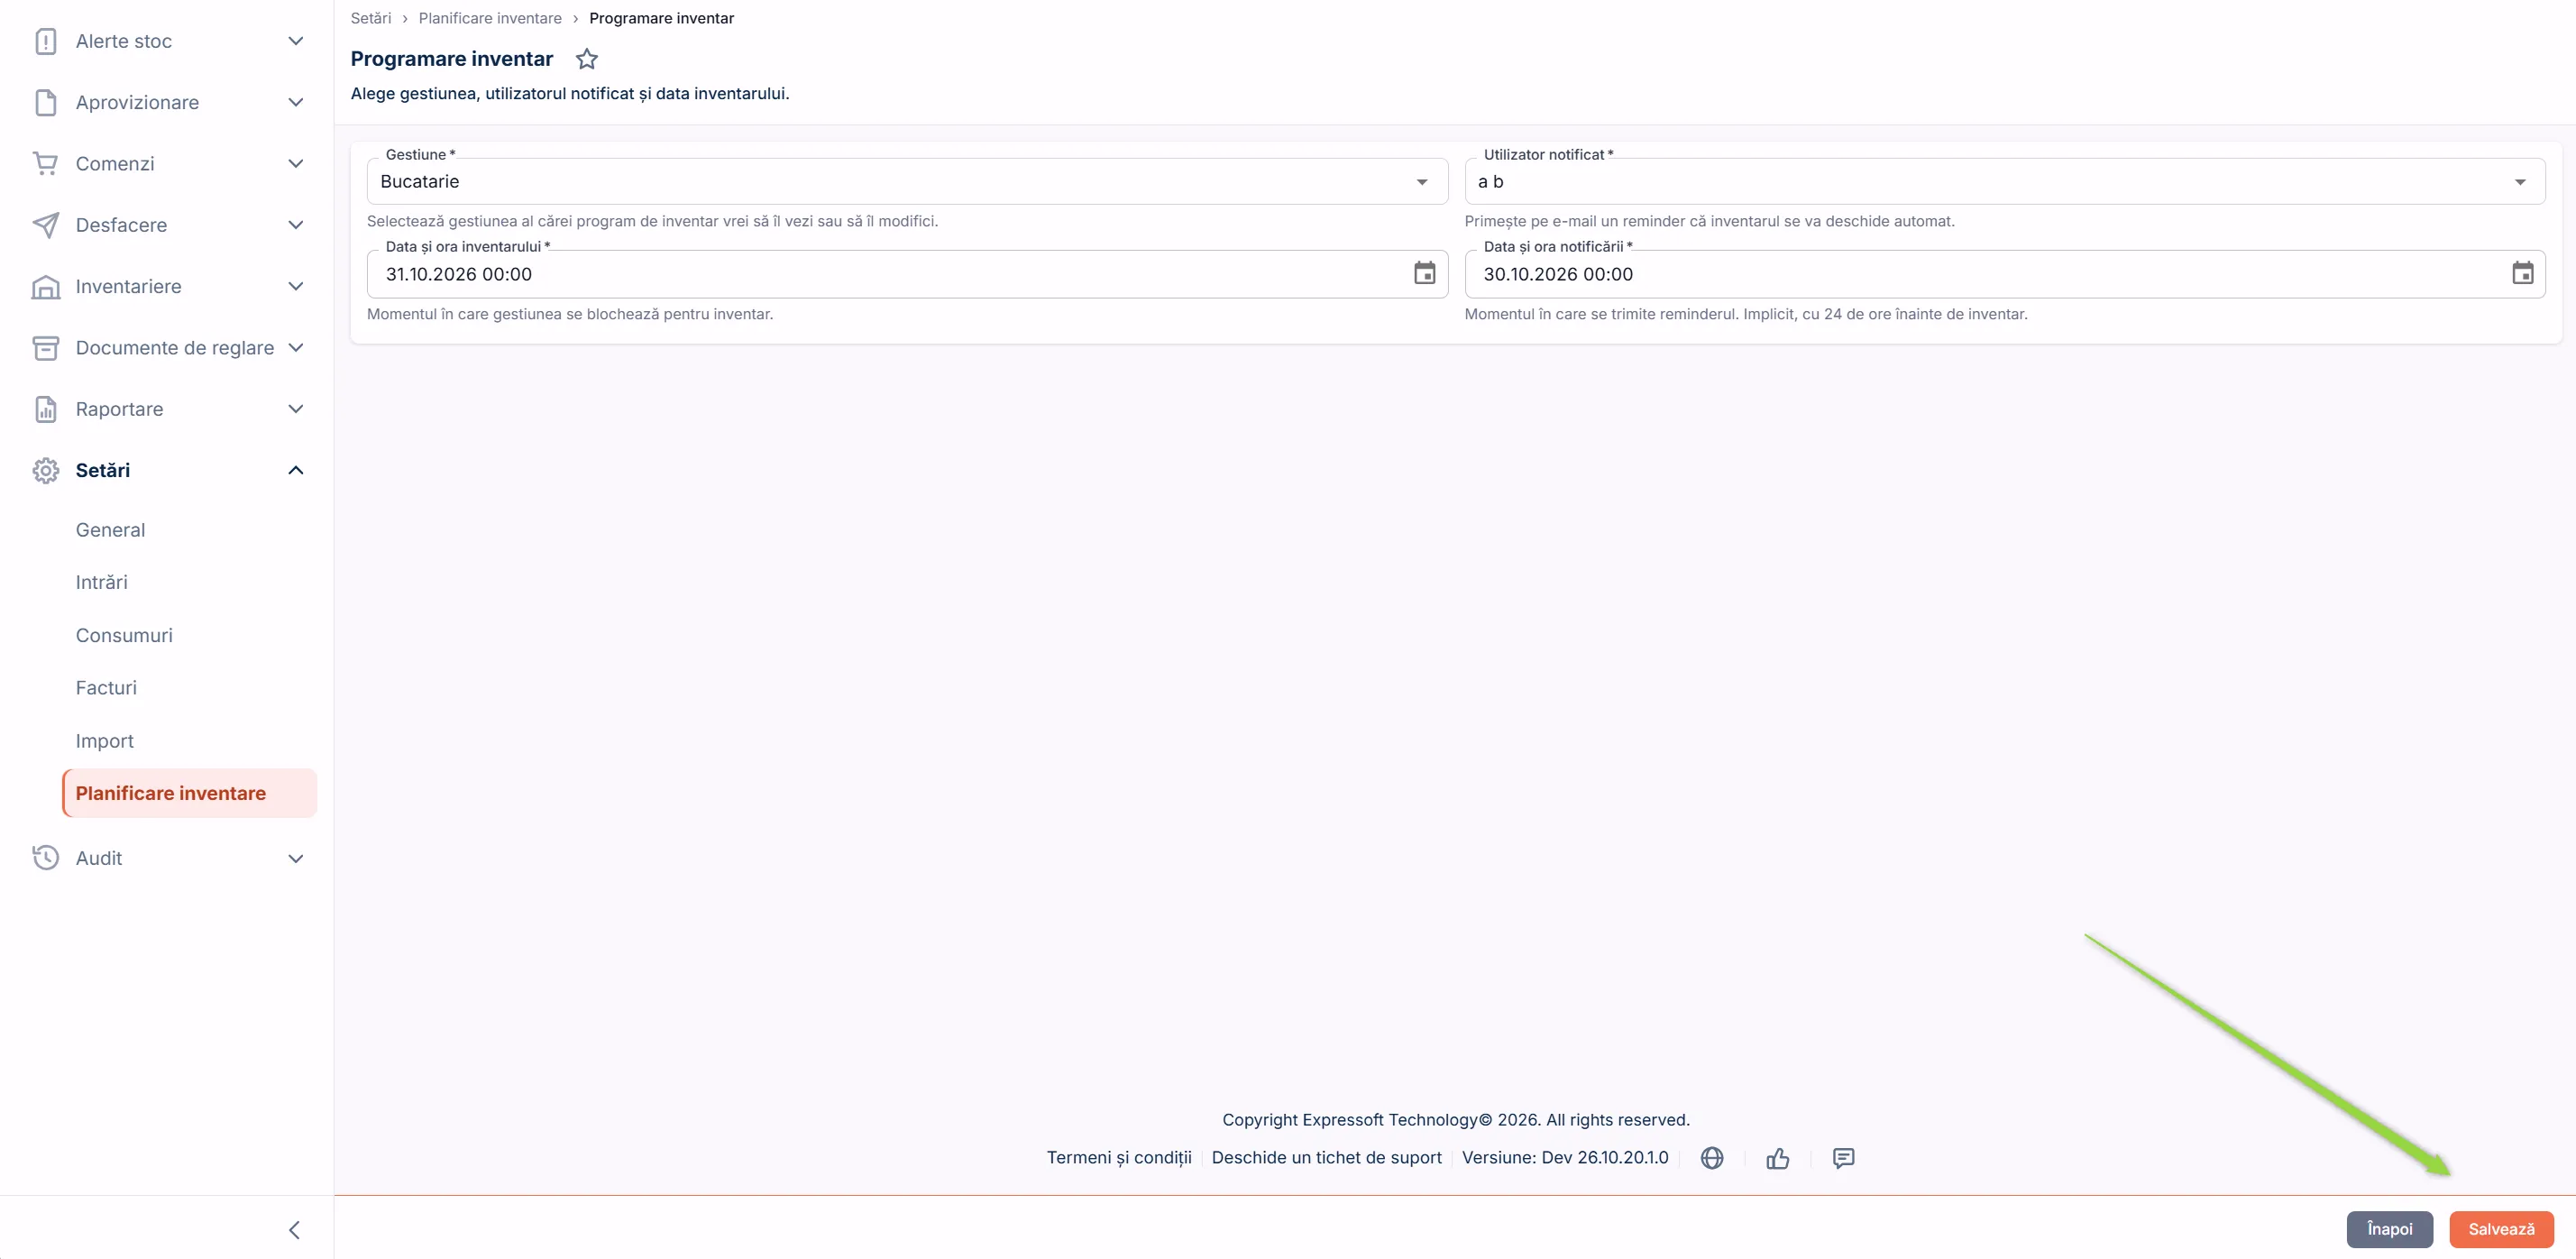Click the thumbs up feedback icon
Screen dimensions: 2576x1259
point(1777,1158)
